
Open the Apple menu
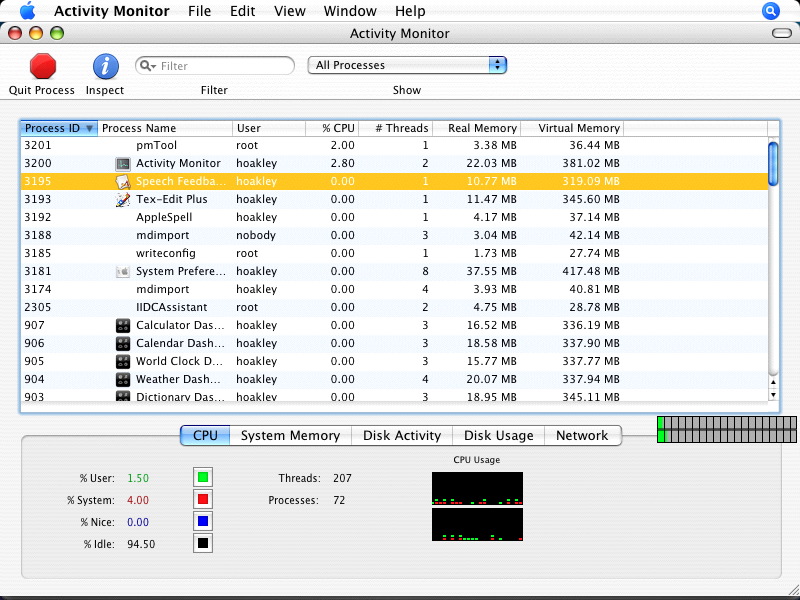pyautogui.click(x=27, y=11)
